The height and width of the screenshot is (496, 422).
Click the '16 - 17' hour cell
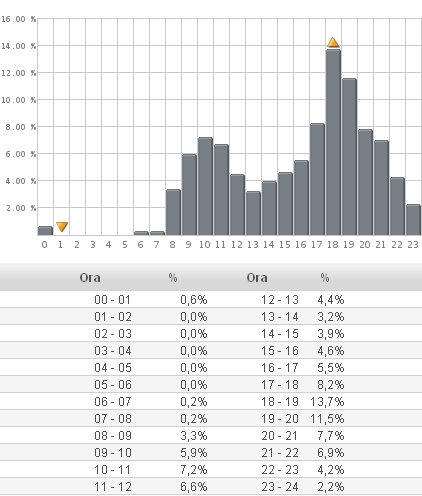(280, 368)
